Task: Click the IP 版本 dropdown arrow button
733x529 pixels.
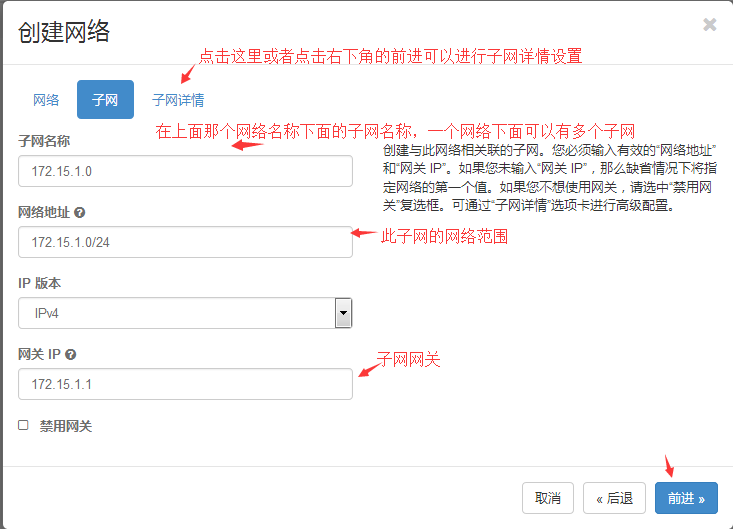Action: point(343,313)
